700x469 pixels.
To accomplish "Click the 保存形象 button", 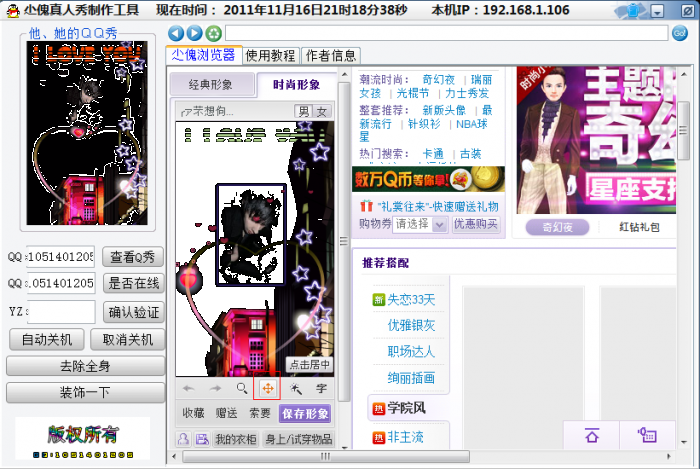I will click(x=305, y=413).
